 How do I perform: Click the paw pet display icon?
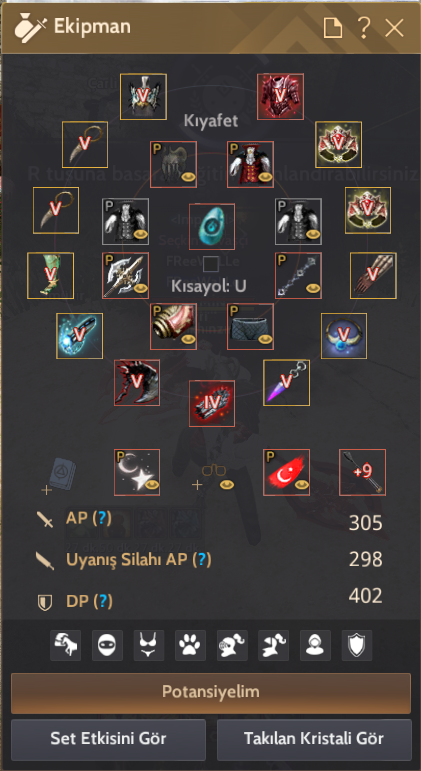pyautogui.click(x=190, y=646)
